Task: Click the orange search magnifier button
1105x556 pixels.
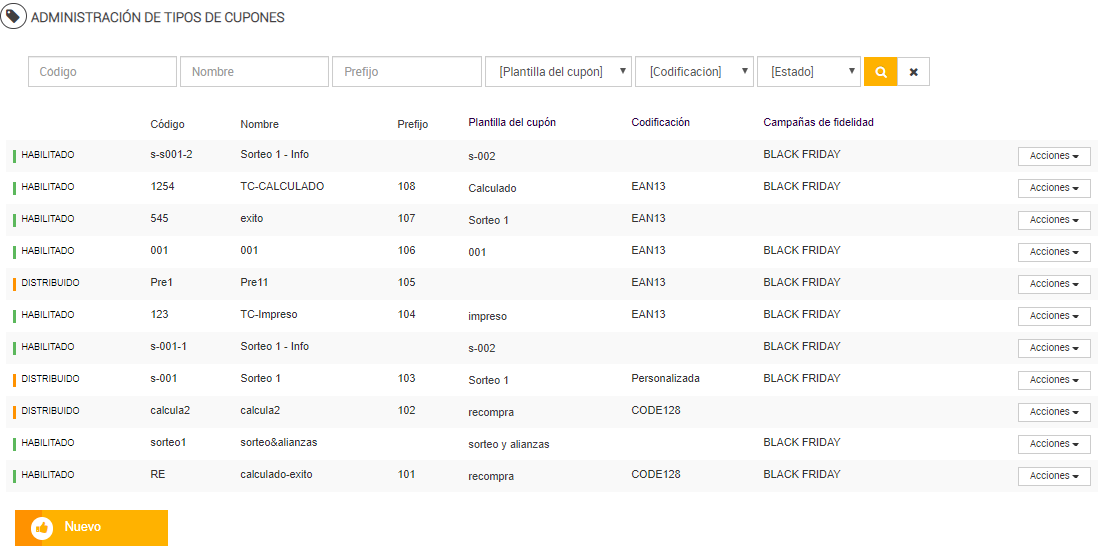Action: (x=881, y=72)
